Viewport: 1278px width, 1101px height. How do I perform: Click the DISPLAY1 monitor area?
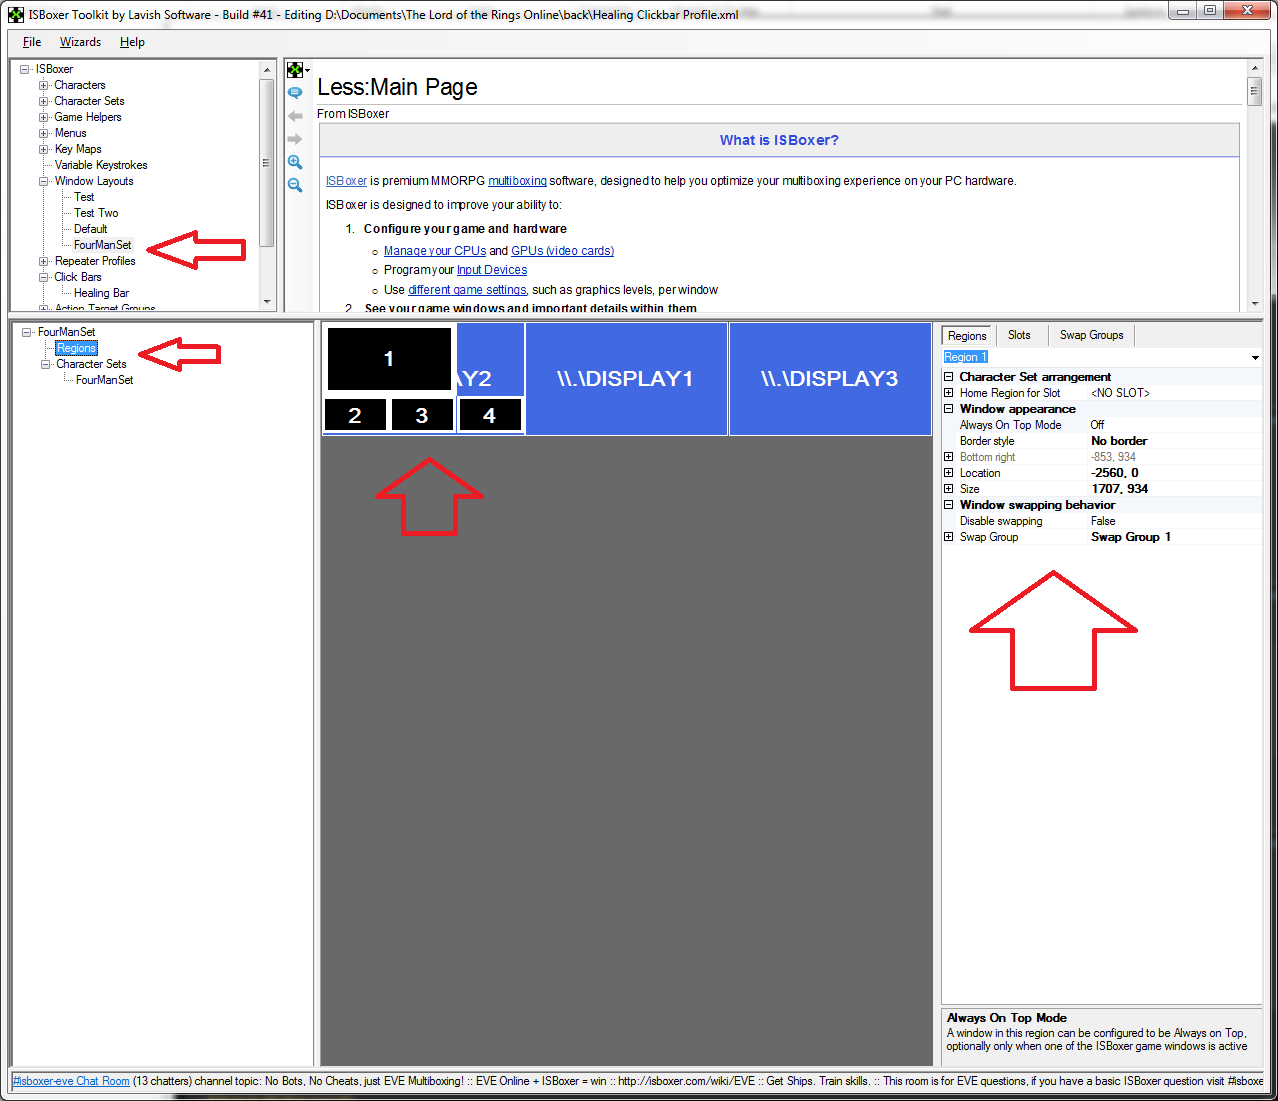(x=626, y=379)
